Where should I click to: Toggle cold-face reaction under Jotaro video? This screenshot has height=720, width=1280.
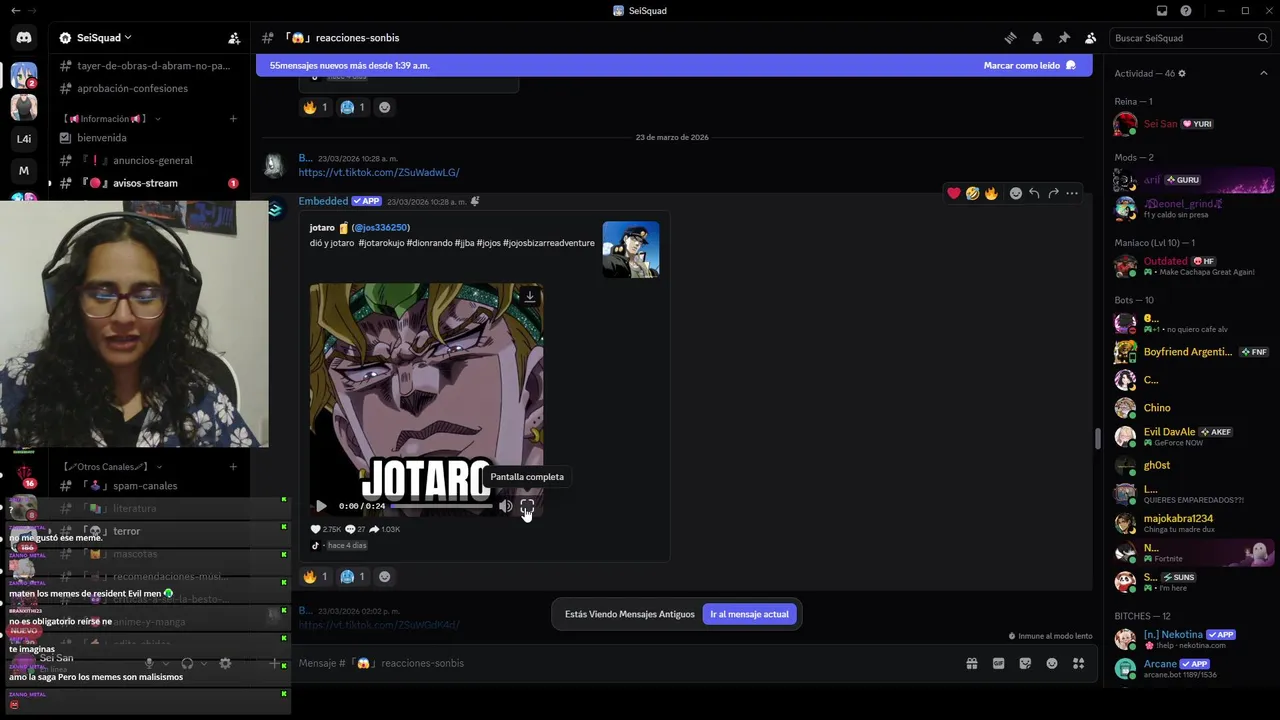353,577
